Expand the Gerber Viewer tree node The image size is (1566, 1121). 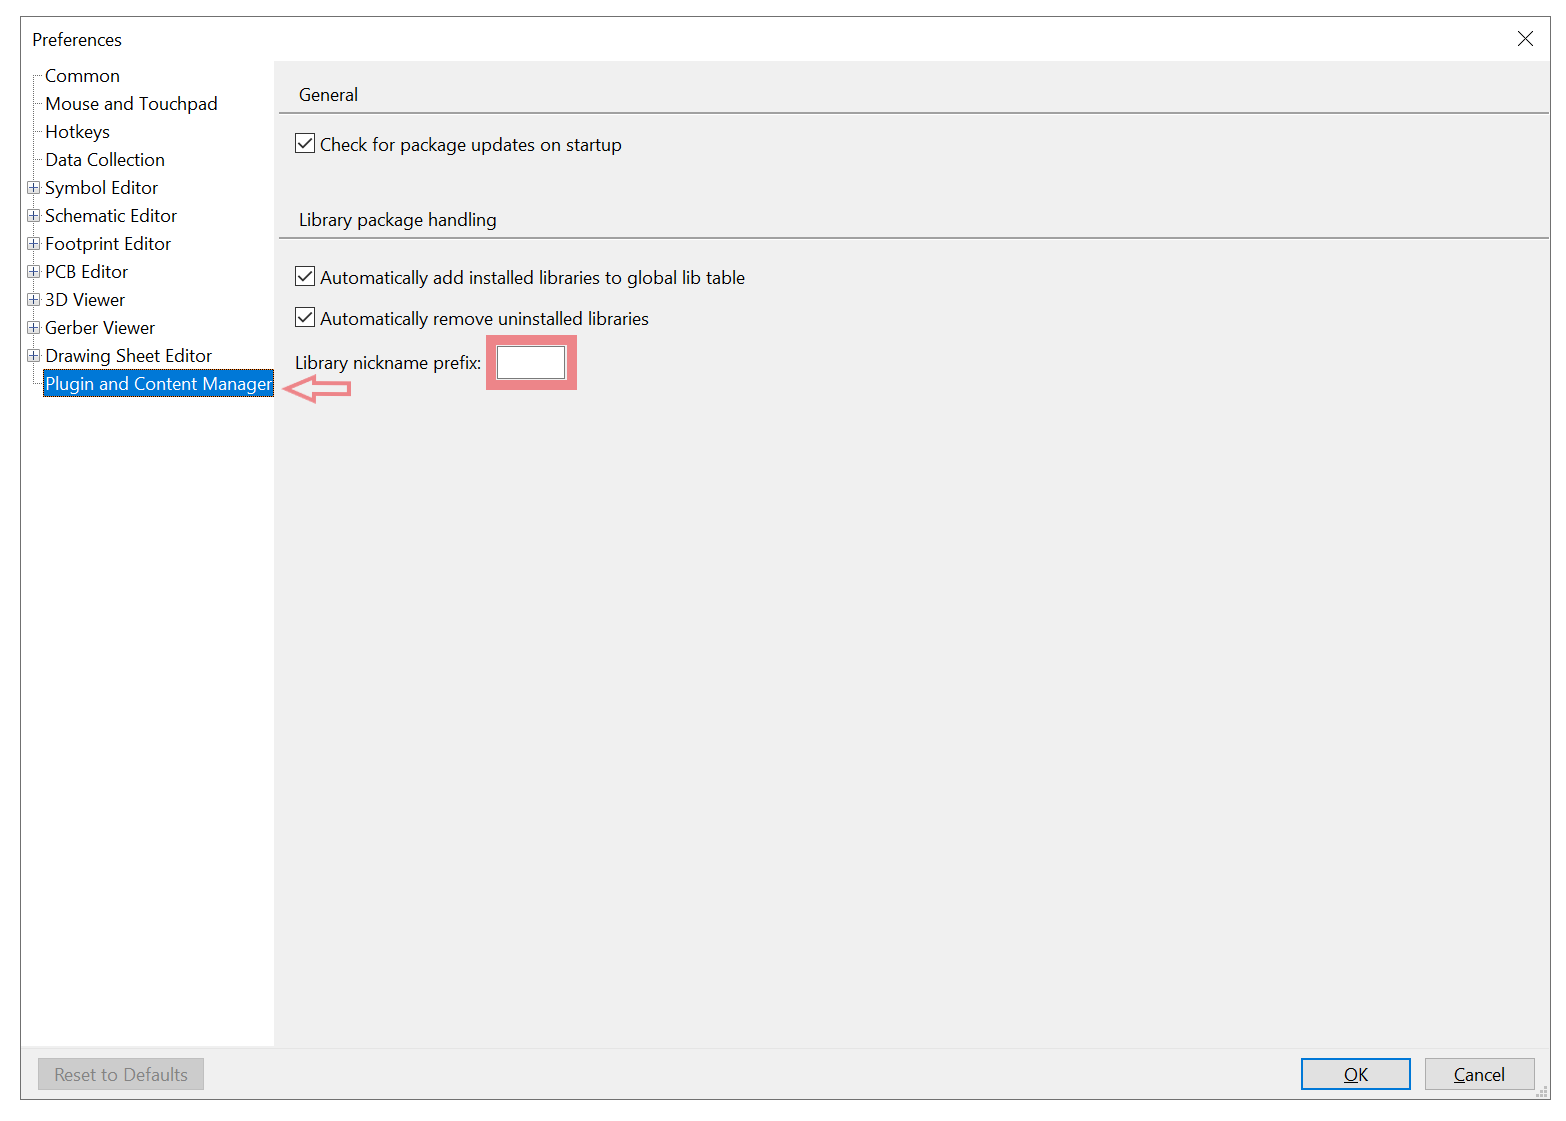pos(34,328)
